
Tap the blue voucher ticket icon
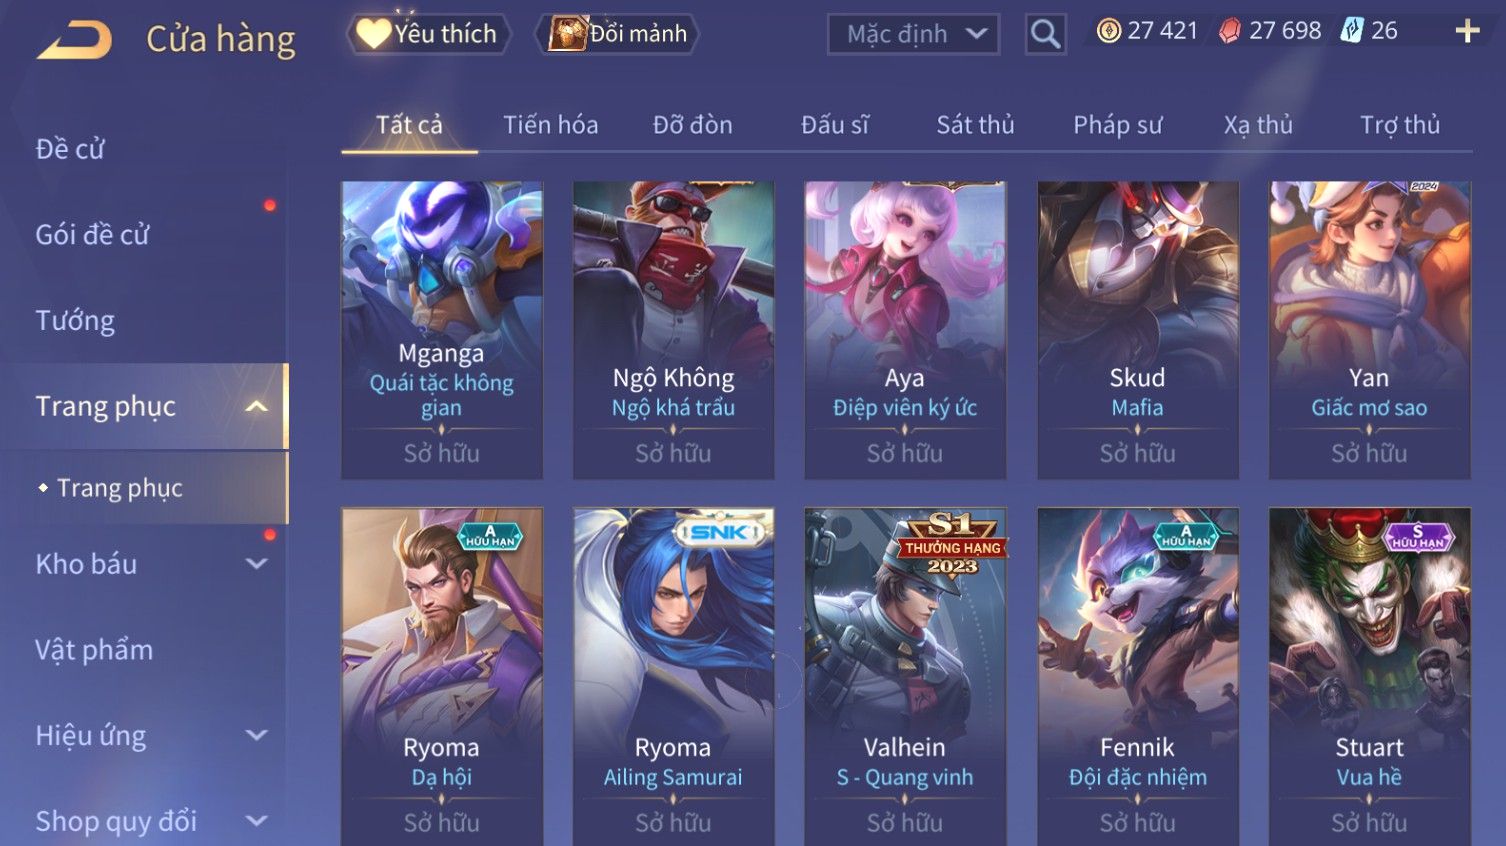[x=1352, y=31]
